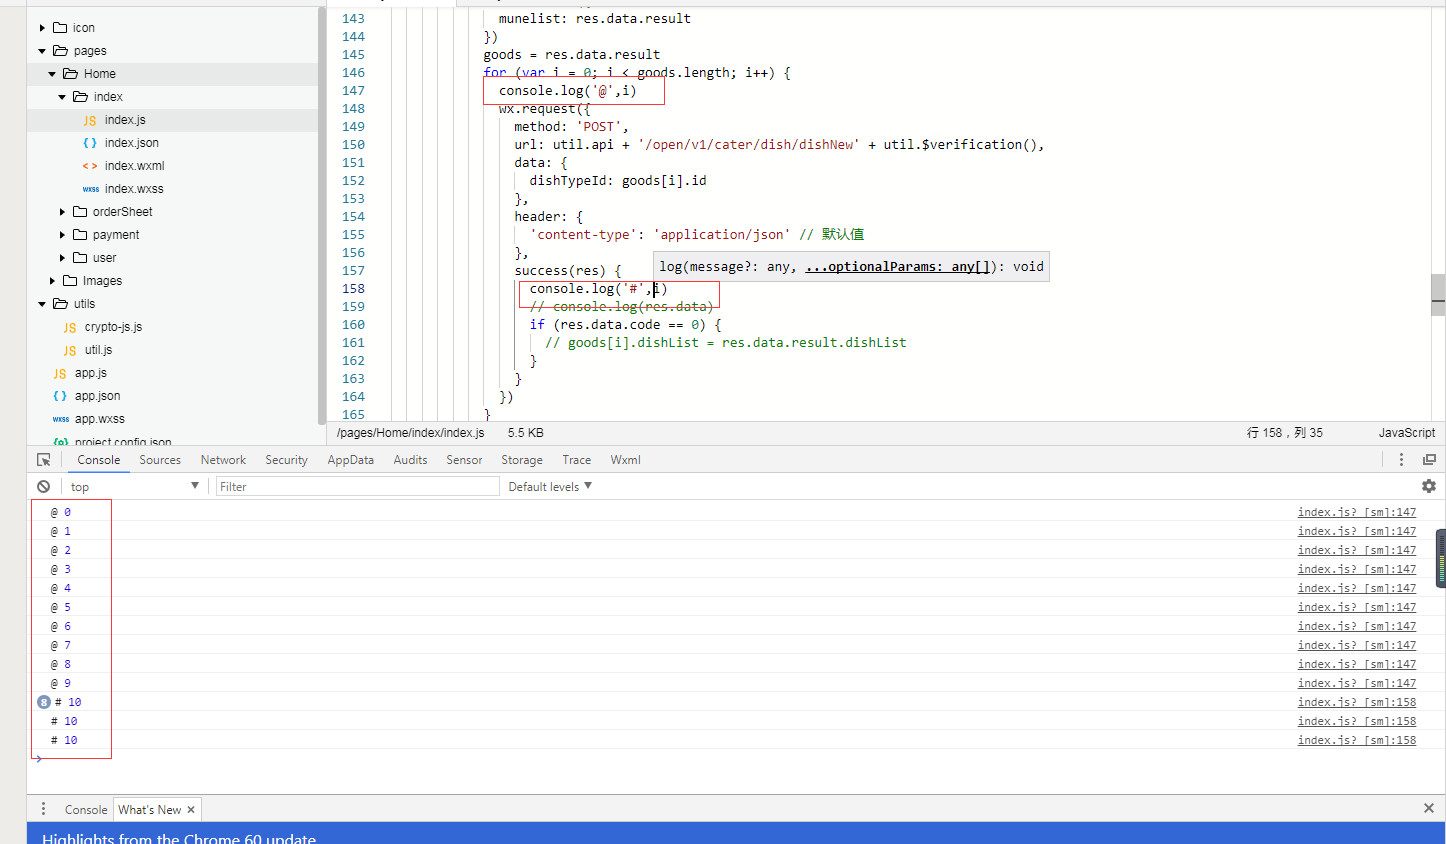The image size is (1446, 844).
Task: Expand the Images folder
Action: [x=52, y=281]
